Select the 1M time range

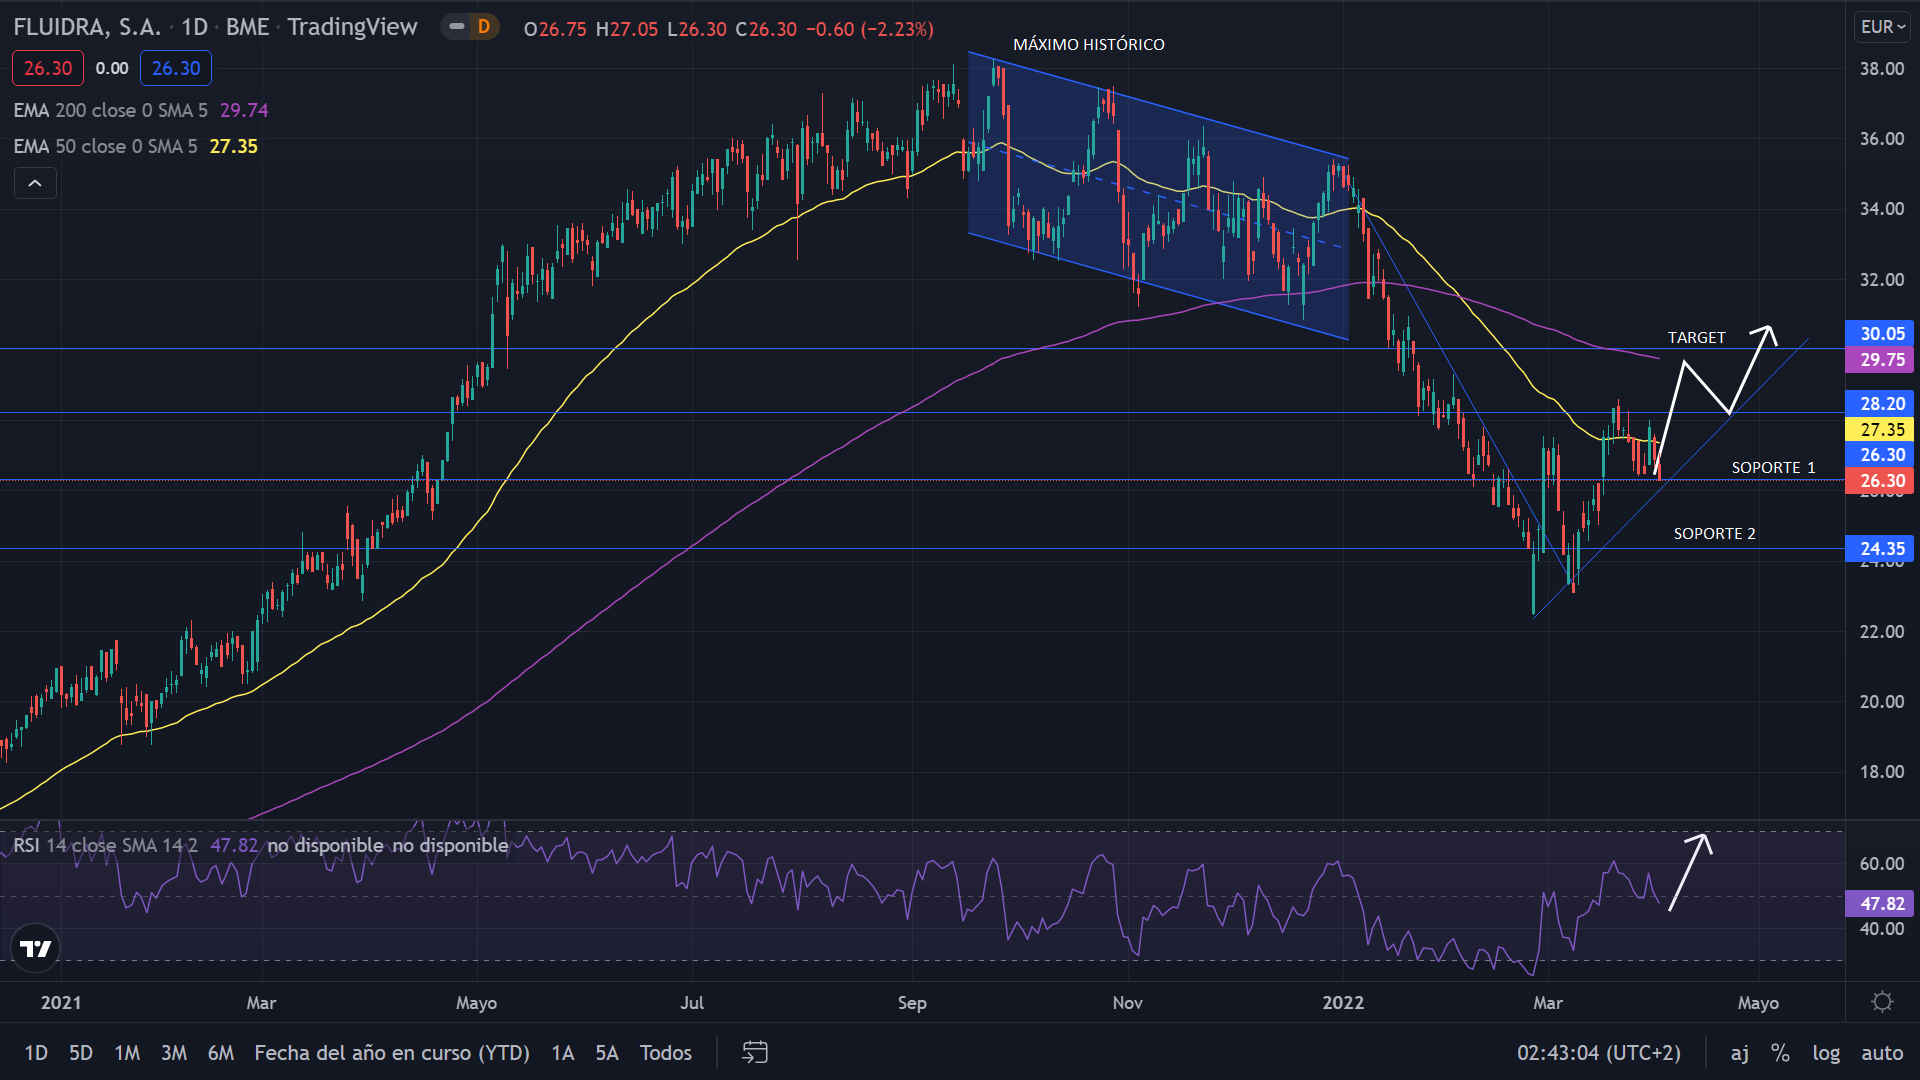coord(127,1053)
